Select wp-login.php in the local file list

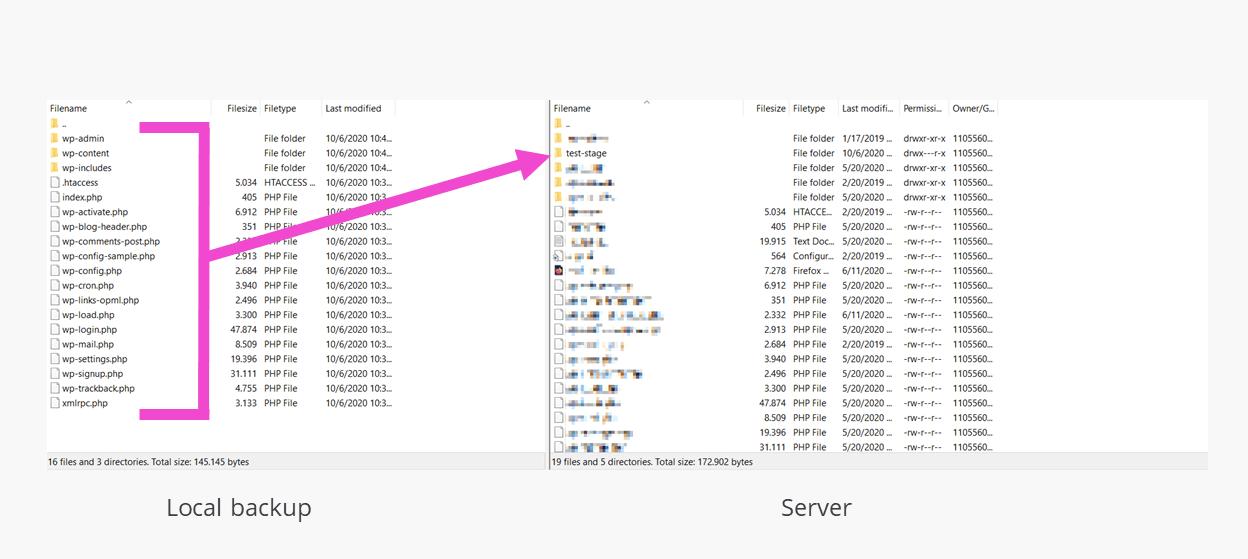point(89,329)
